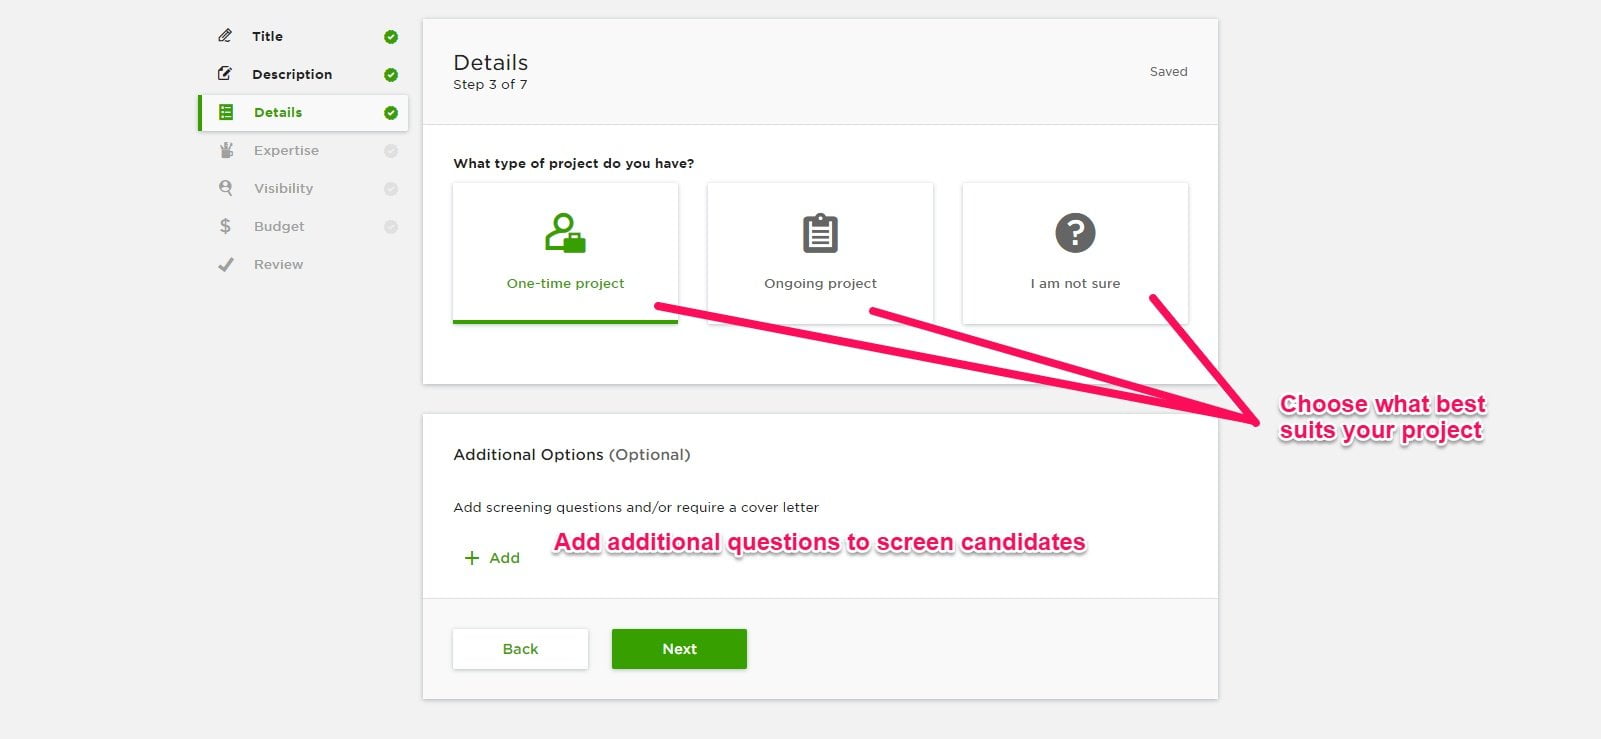Click the Details green completion checkmark
This screenshot has height=739, width=1601.
coord(391,113)
